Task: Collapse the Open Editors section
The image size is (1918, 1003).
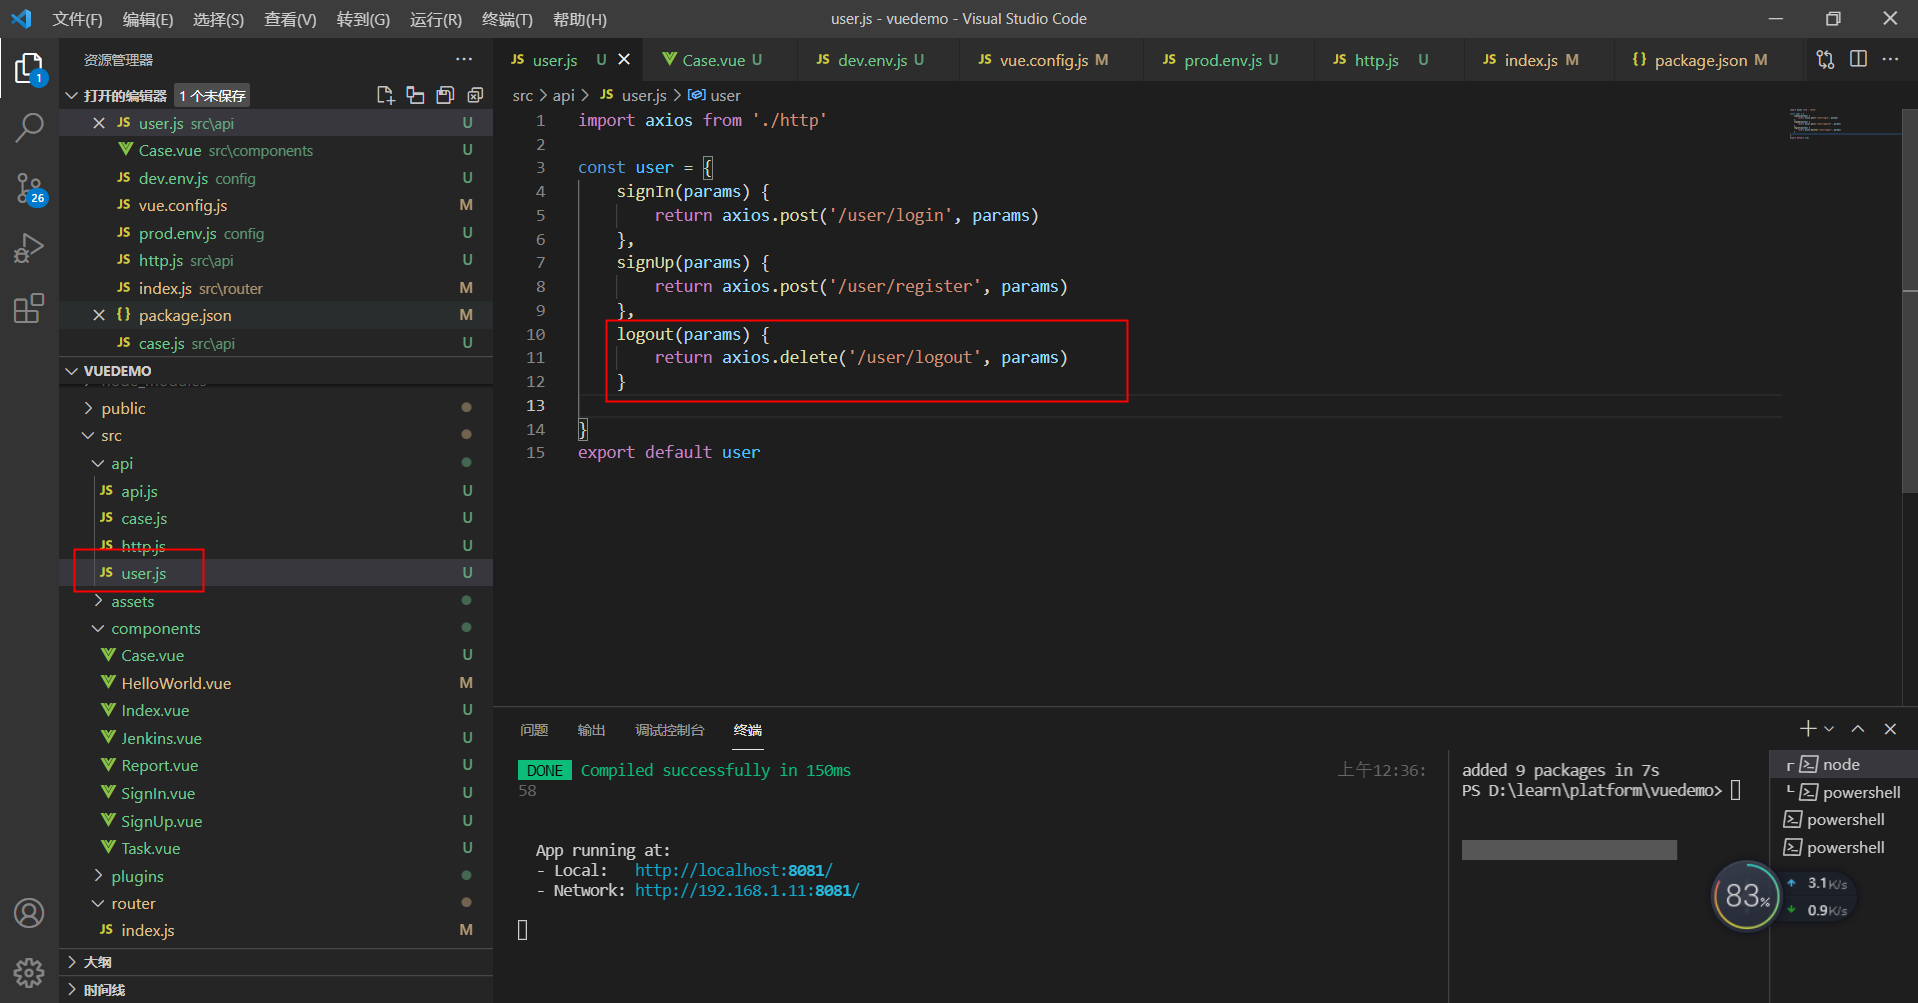Action: pos(72,95)
